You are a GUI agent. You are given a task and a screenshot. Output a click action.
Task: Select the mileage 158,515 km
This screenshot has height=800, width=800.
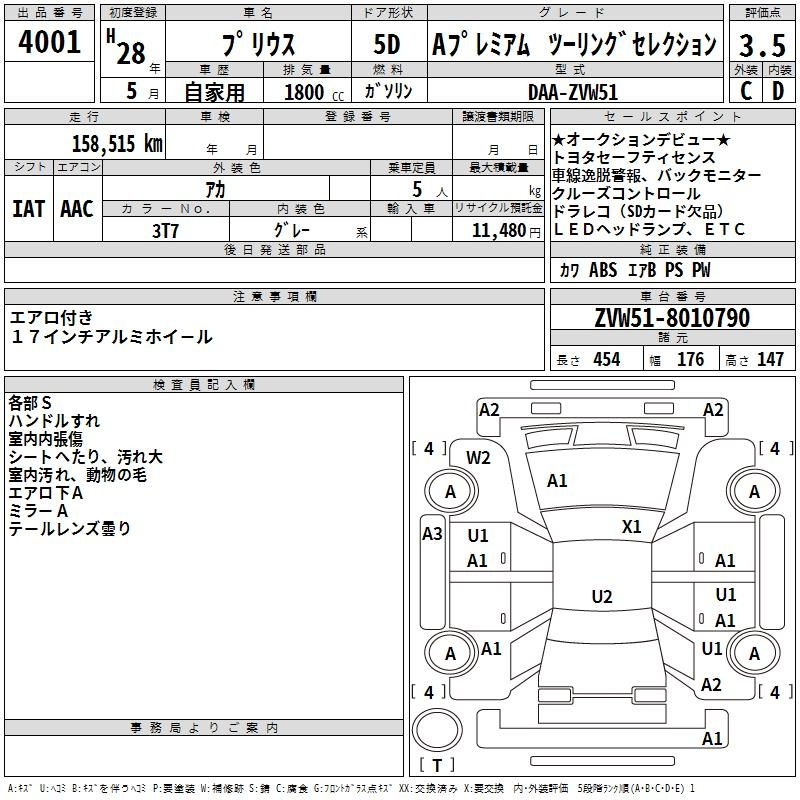point(117,143)
